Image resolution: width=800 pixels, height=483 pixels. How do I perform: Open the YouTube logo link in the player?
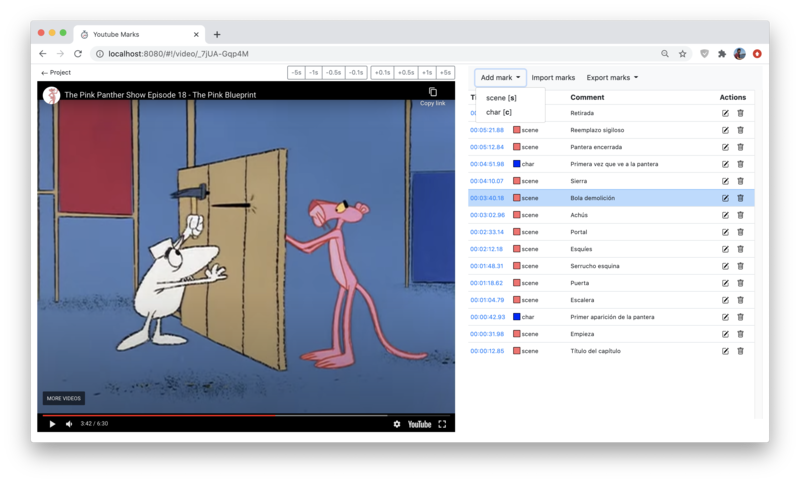pos(419,424)
